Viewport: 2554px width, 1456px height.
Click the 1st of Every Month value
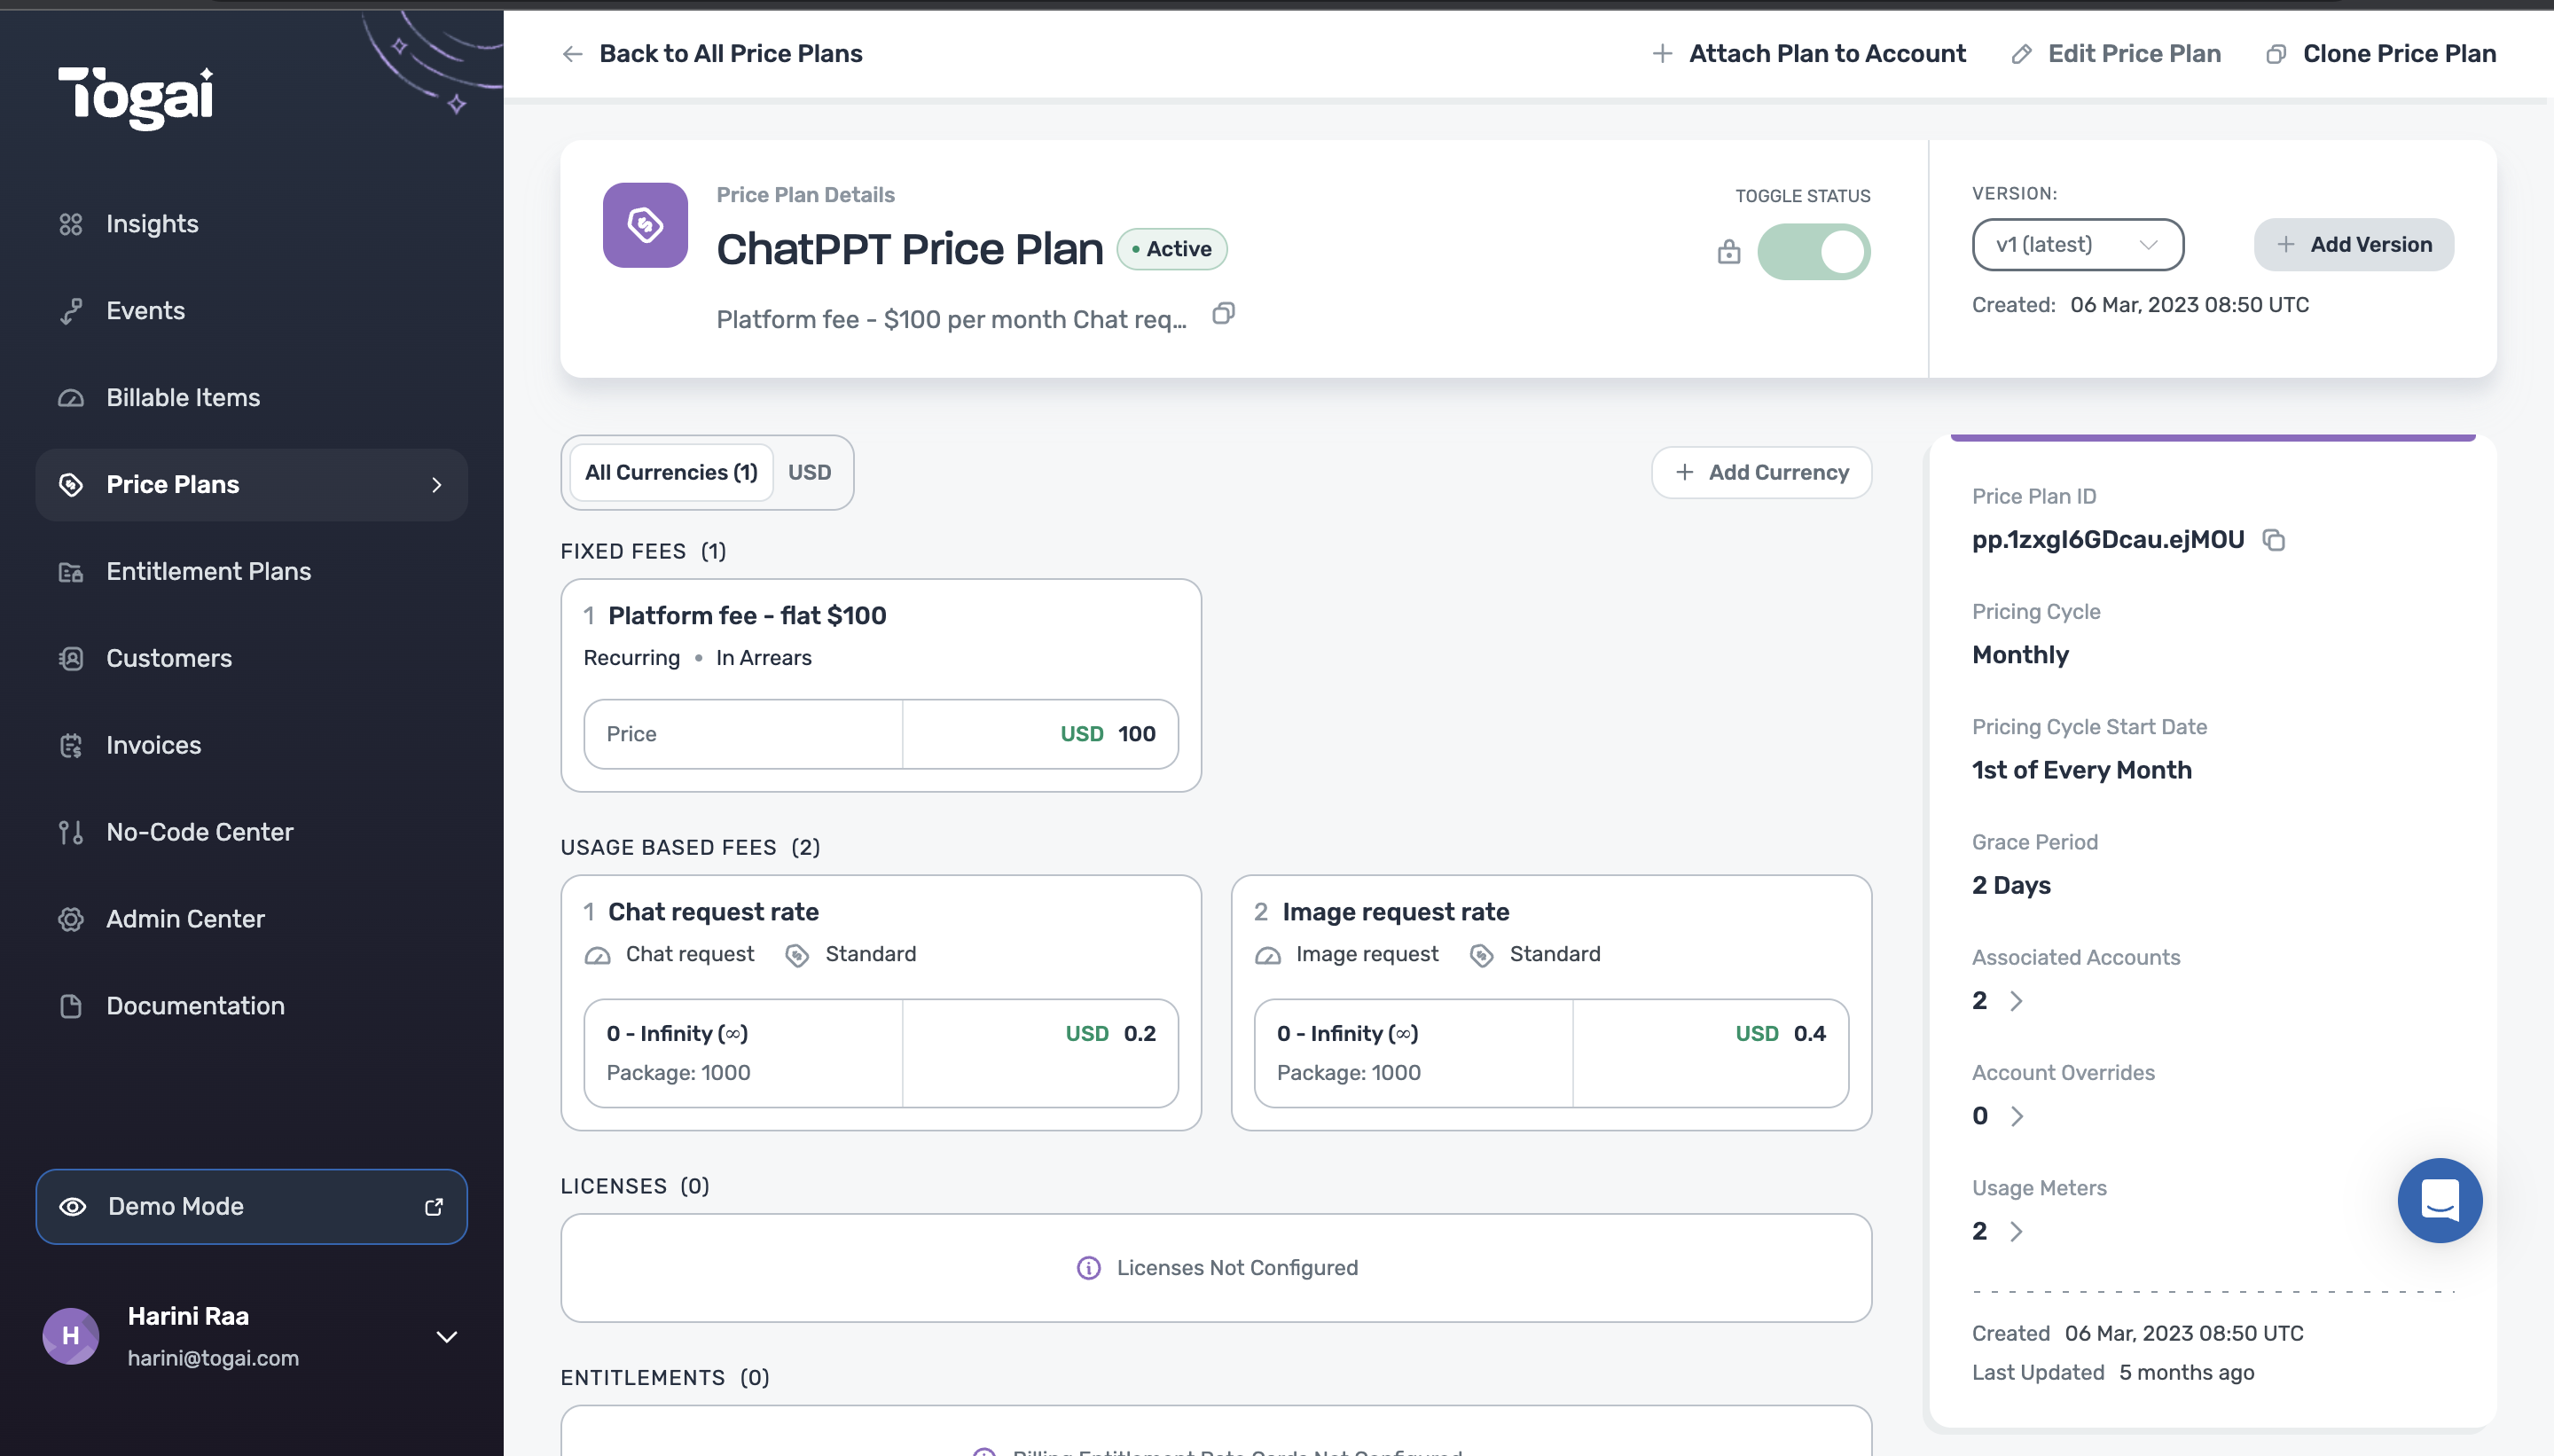2081,770
